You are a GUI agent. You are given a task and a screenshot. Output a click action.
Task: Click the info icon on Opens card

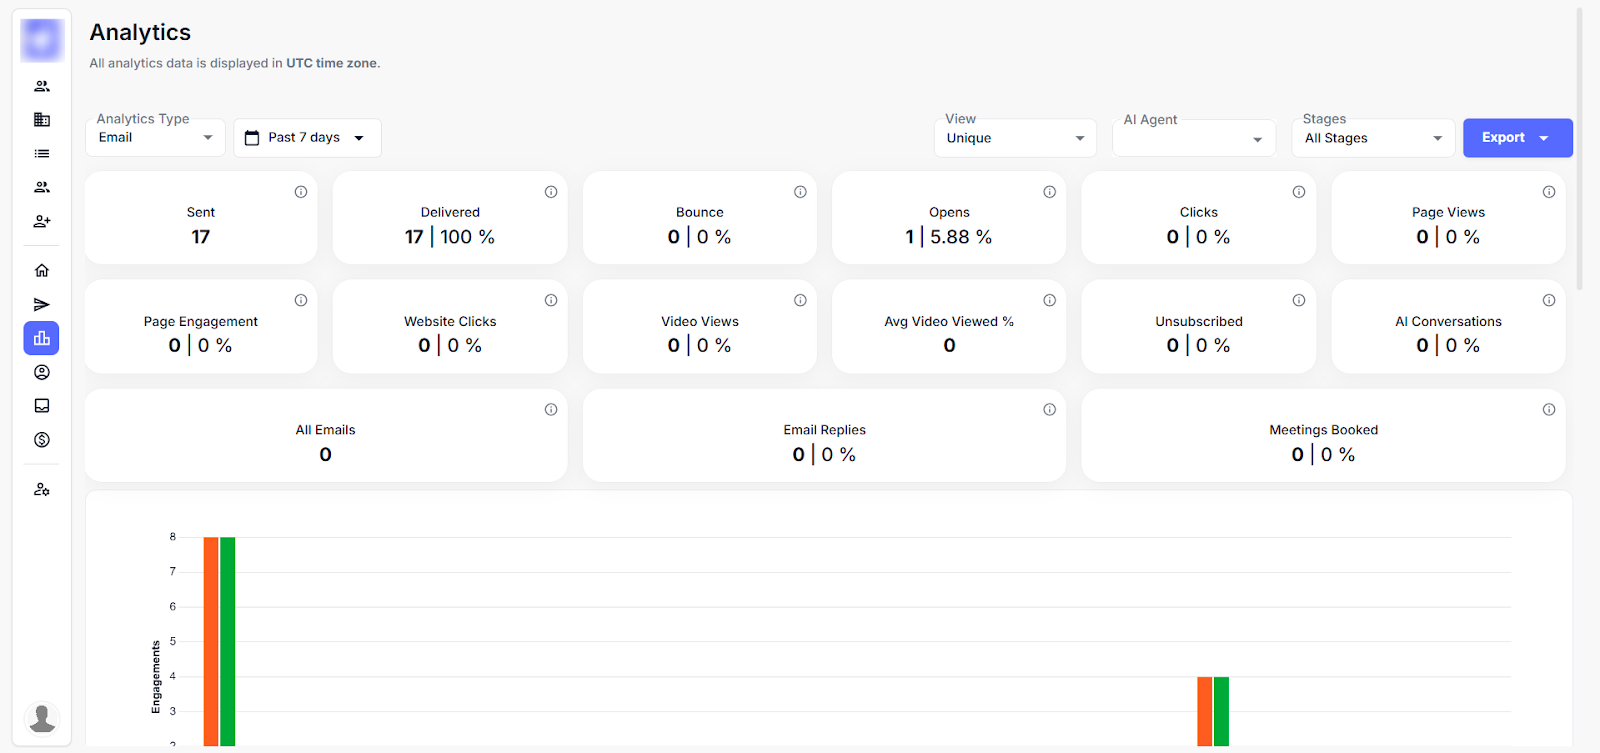point(1049,192)
